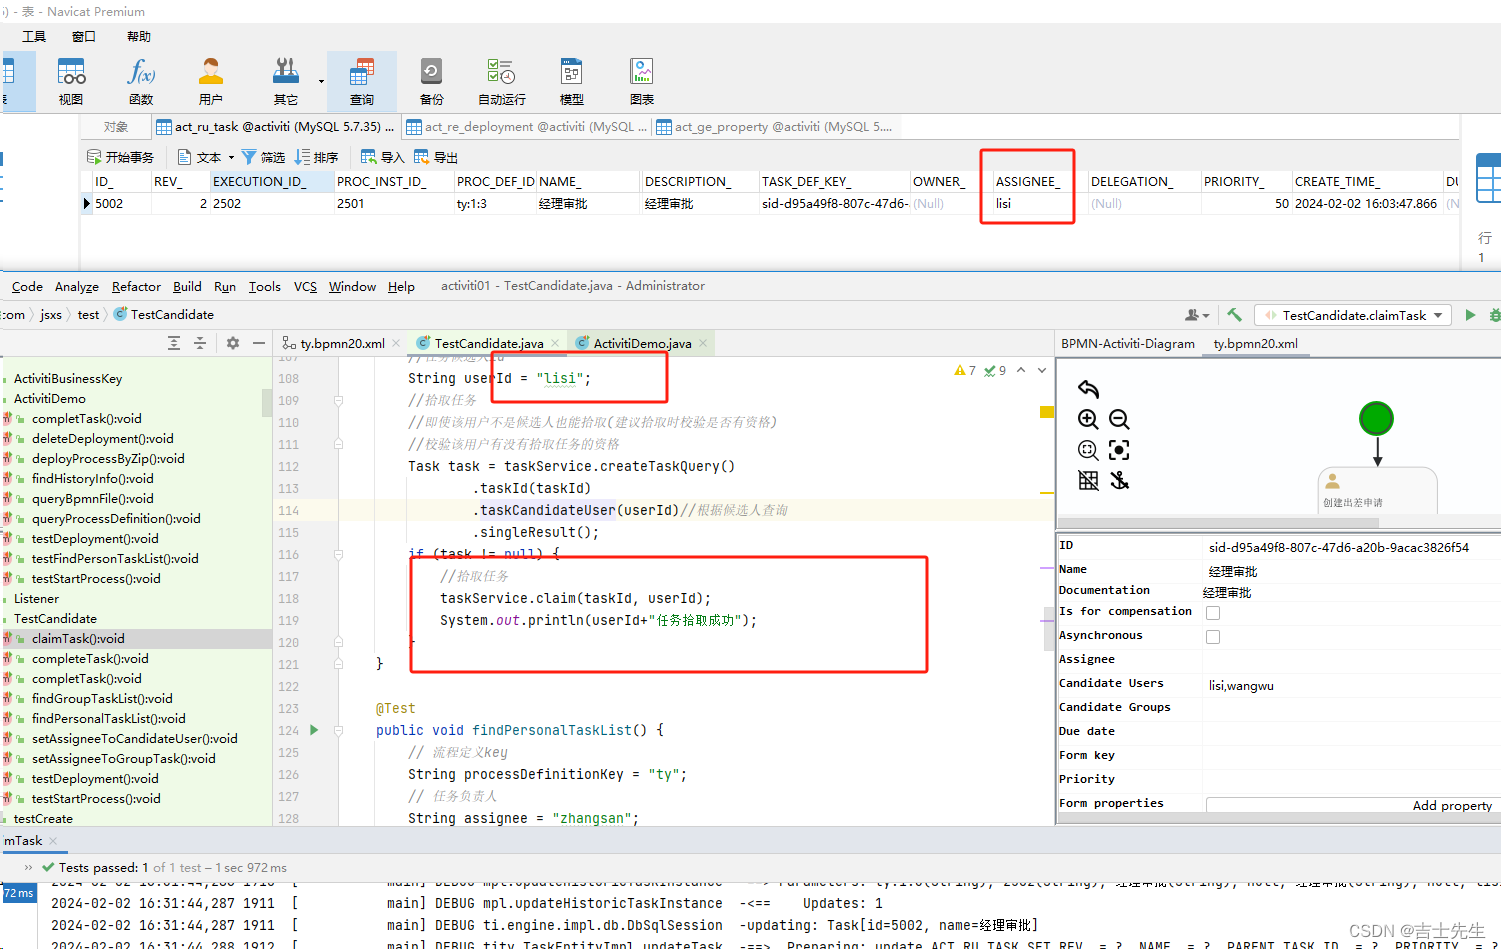Hide the structure panel with minus icon
1501x949 pixels.
click(259, 343)
